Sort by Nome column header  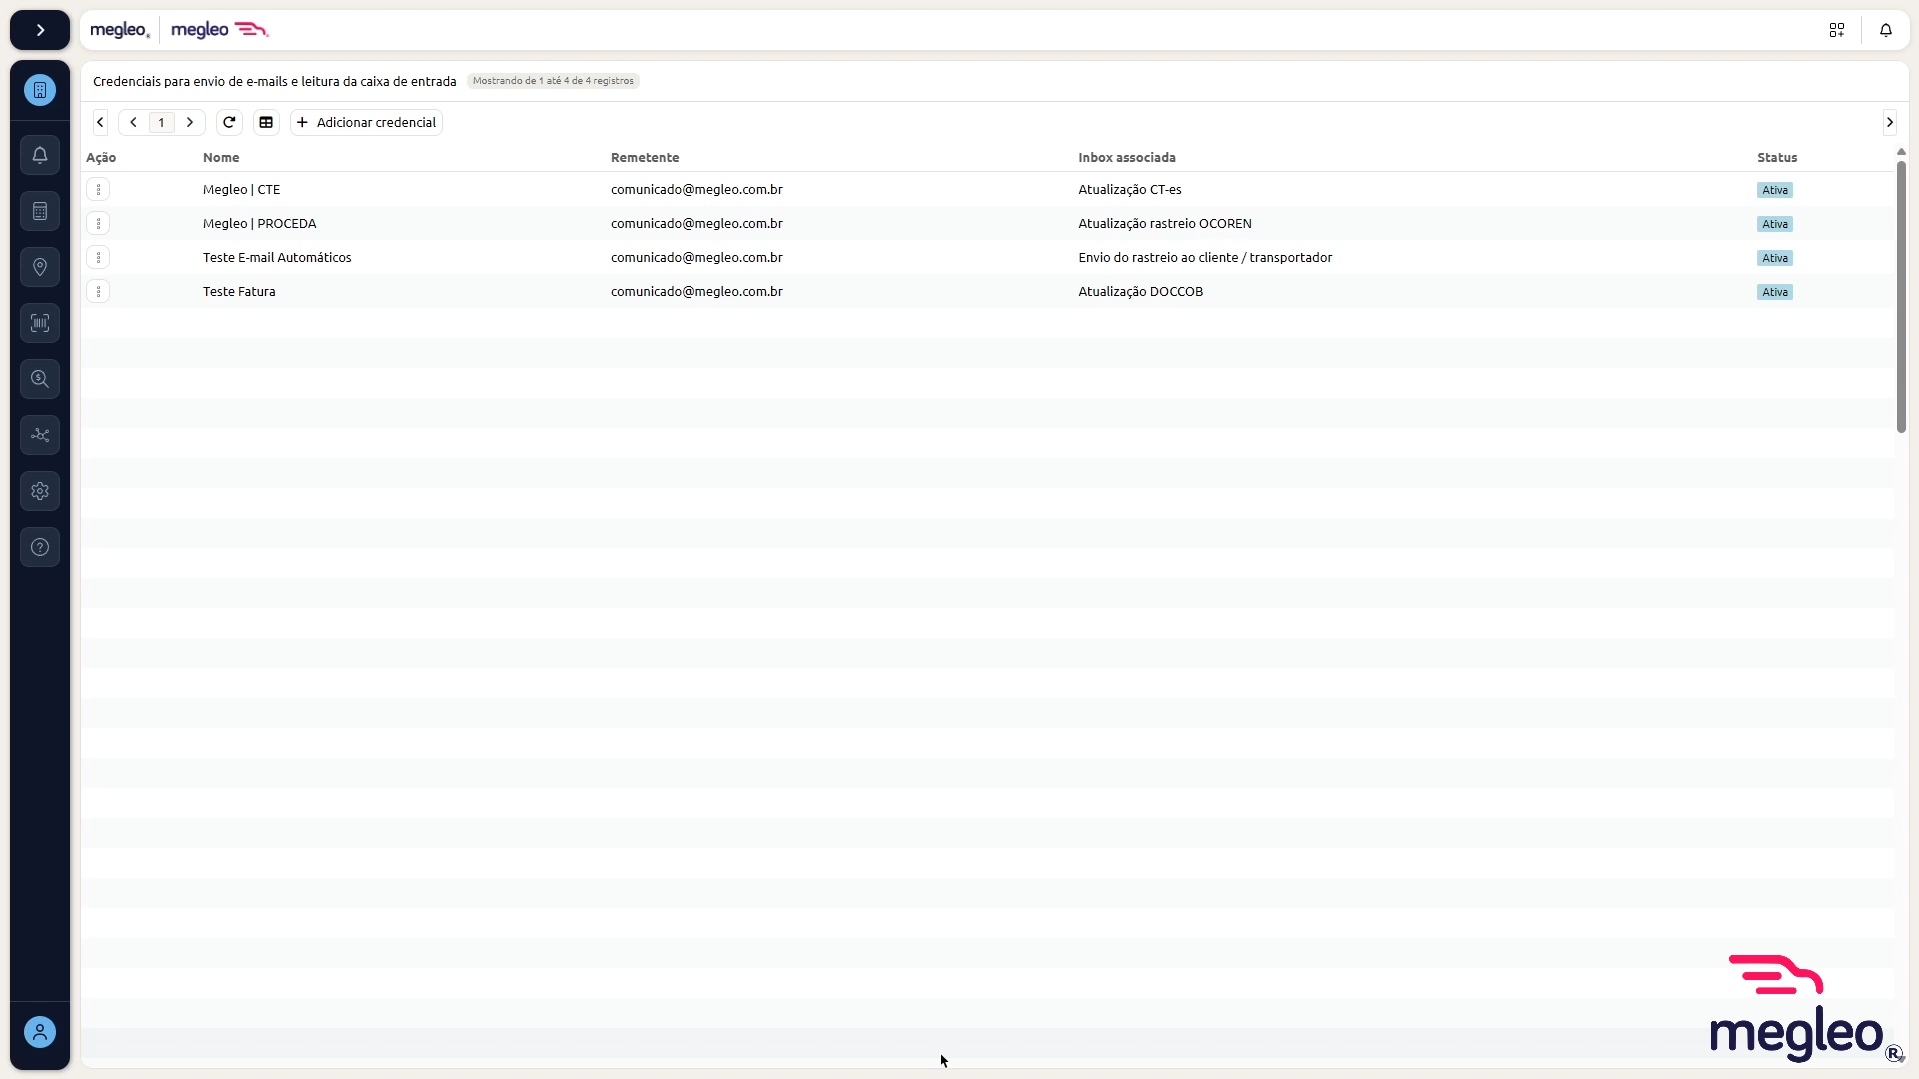[x=221, y=157]
